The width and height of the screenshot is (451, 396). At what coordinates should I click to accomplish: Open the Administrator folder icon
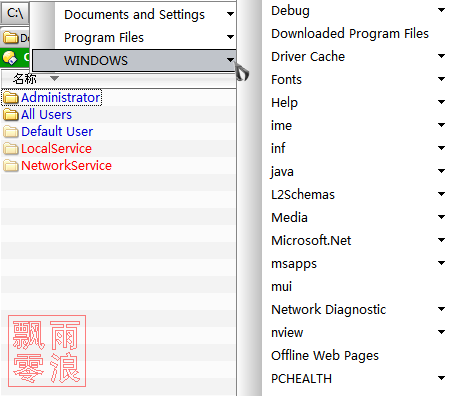pos(11,98)
